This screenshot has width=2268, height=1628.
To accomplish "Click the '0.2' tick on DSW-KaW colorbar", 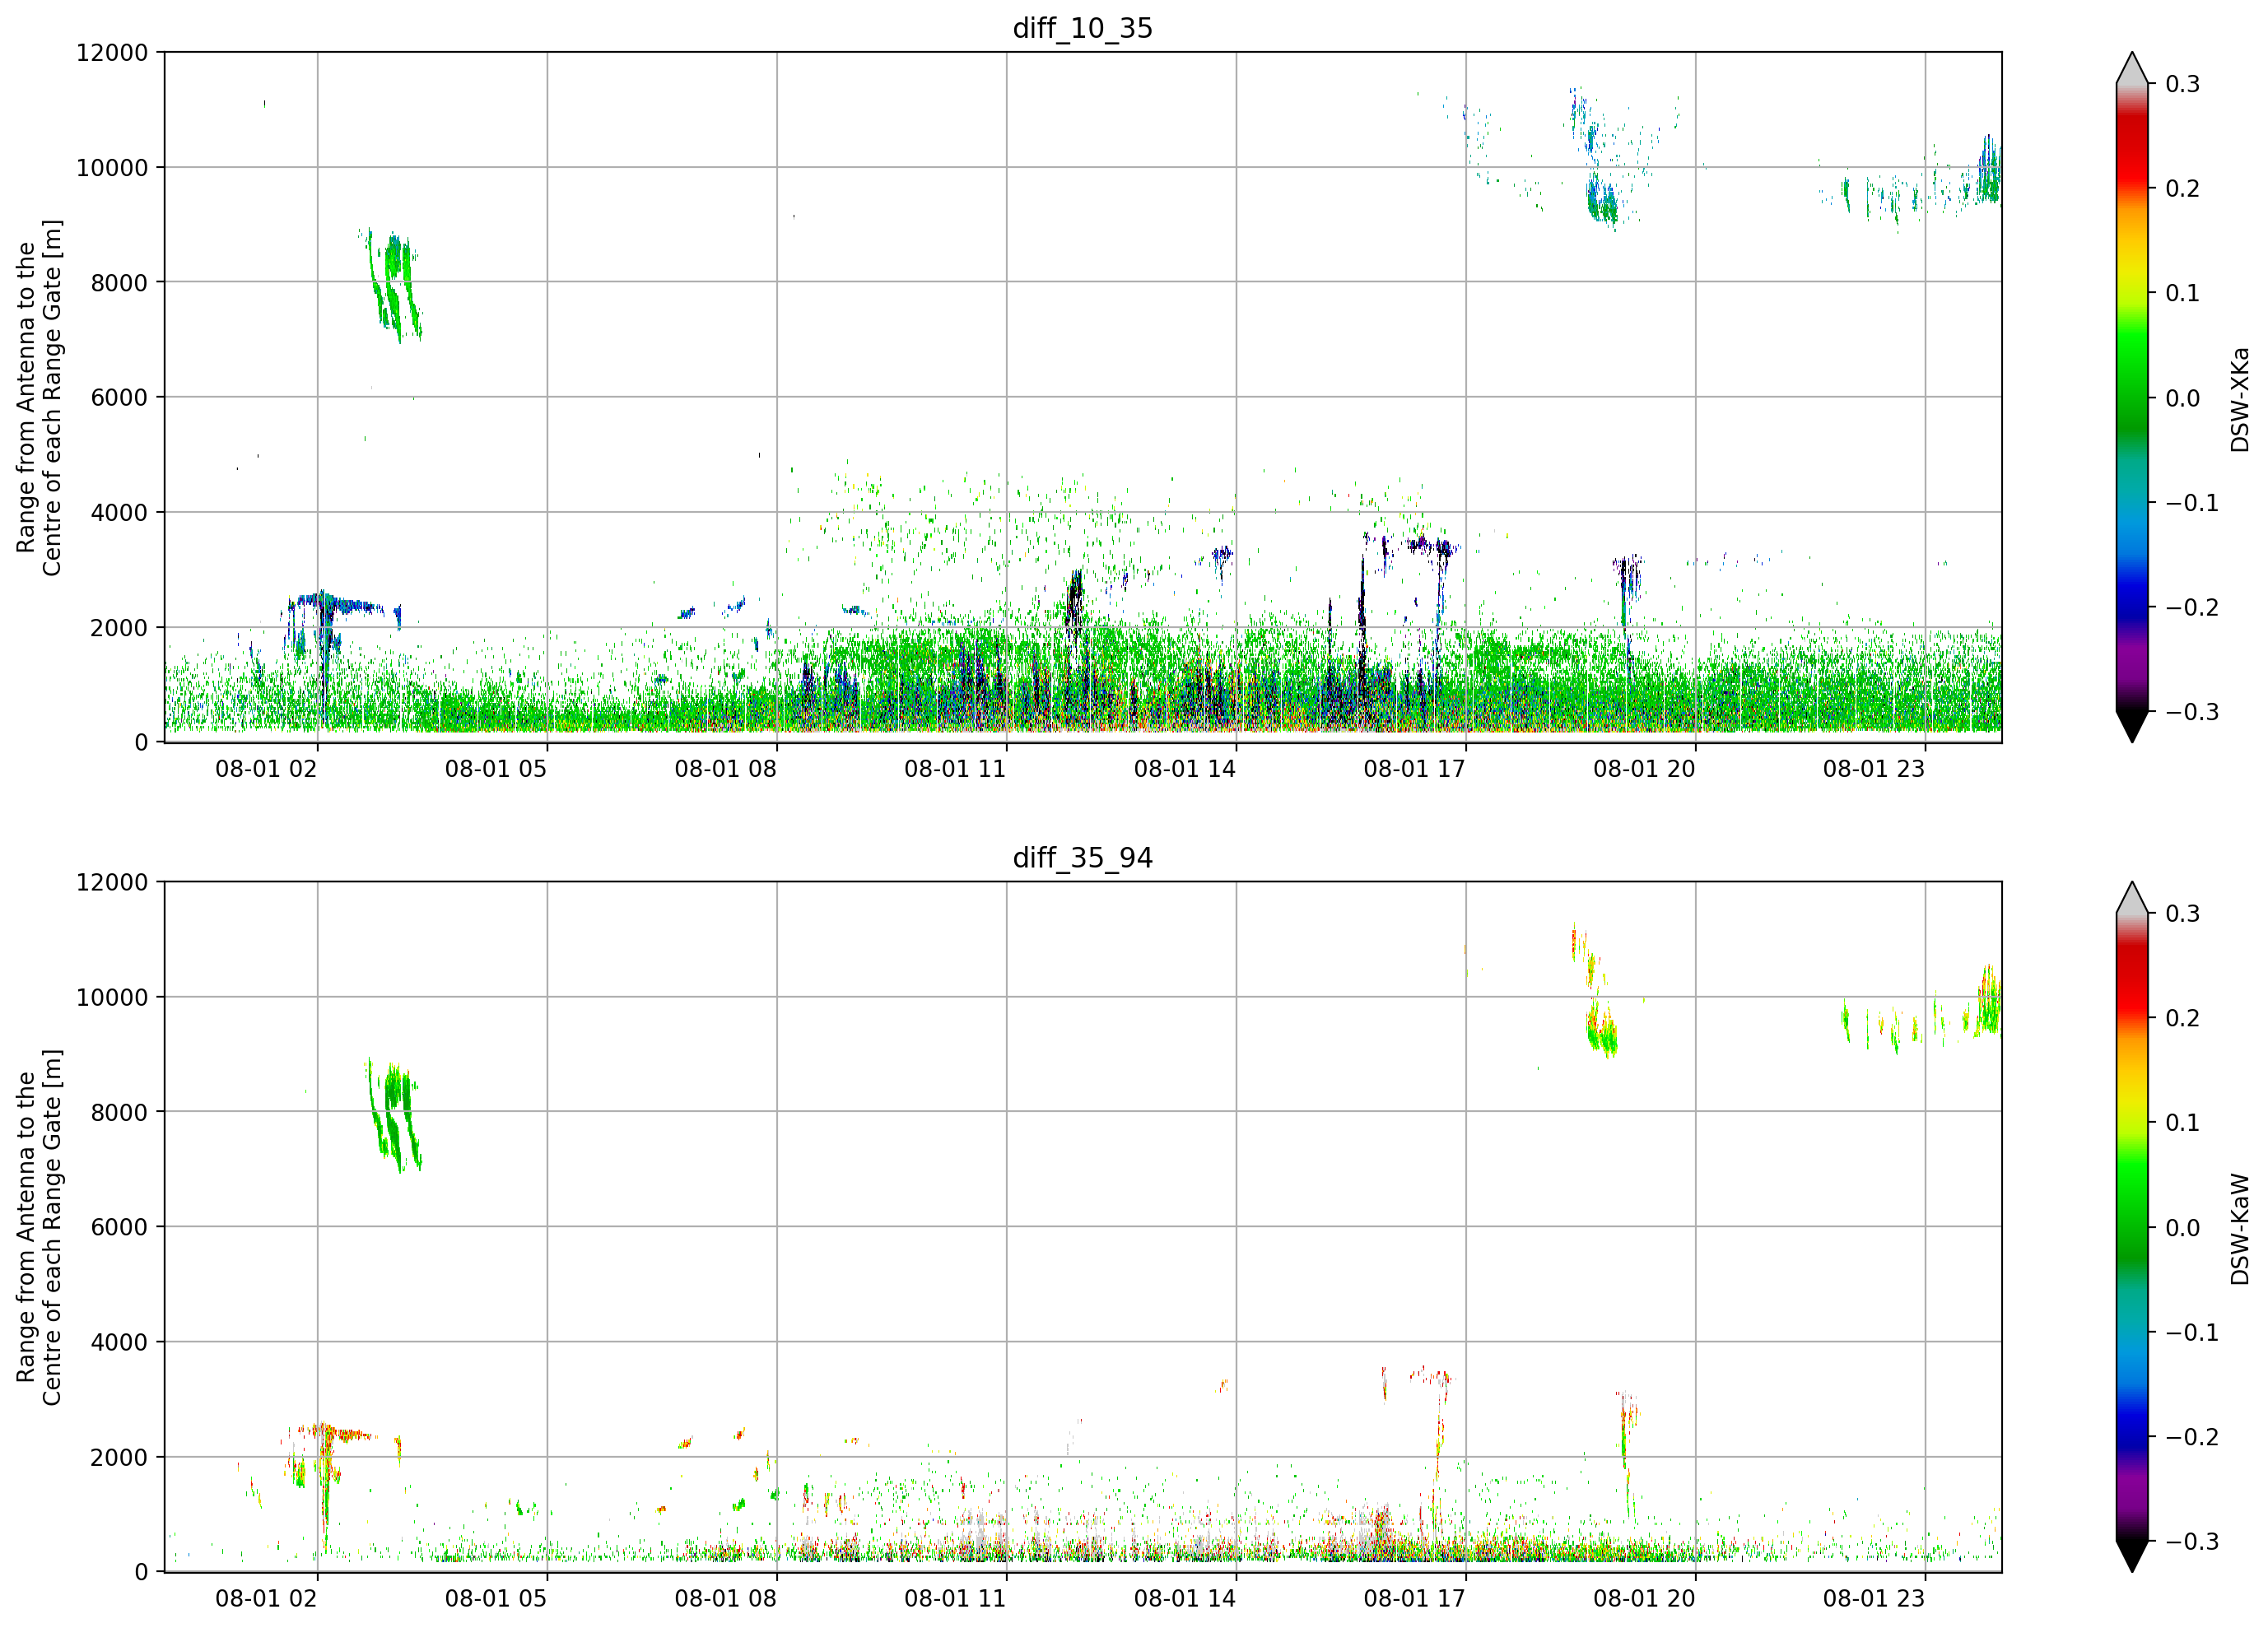I will [2183, 1018].
